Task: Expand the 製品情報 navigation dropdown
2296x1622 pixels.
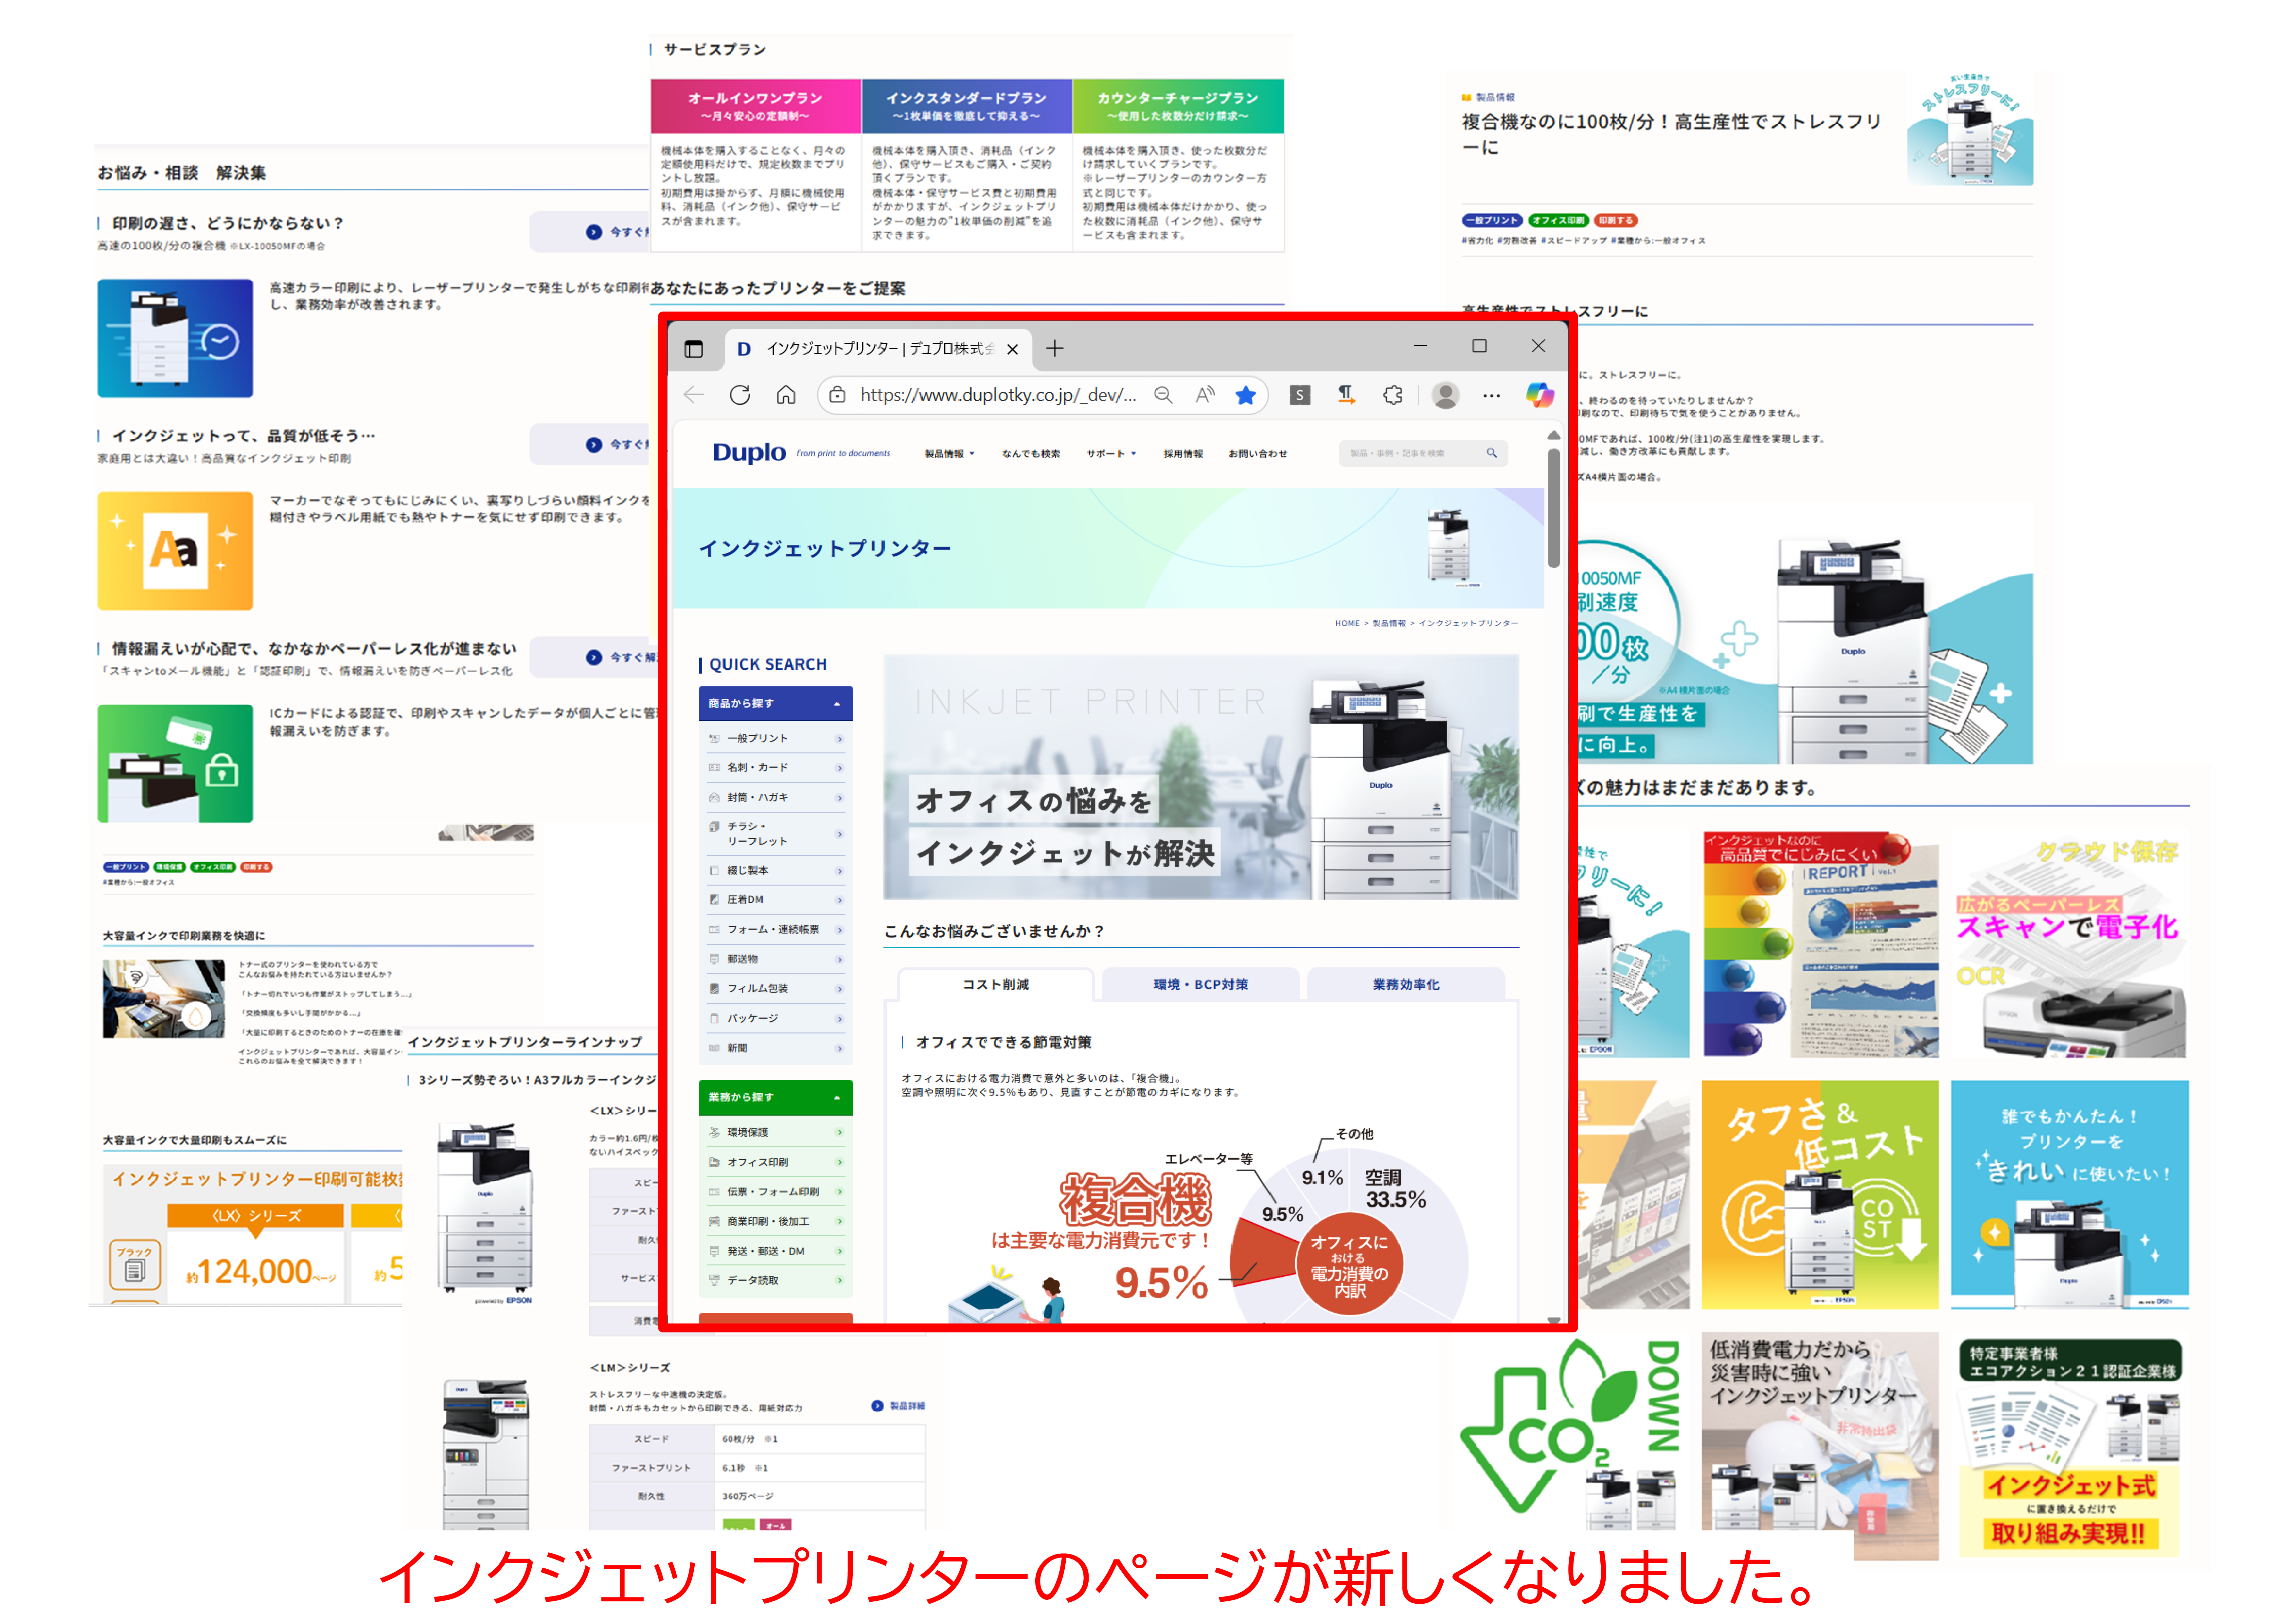Action: (x=948, y=454)
